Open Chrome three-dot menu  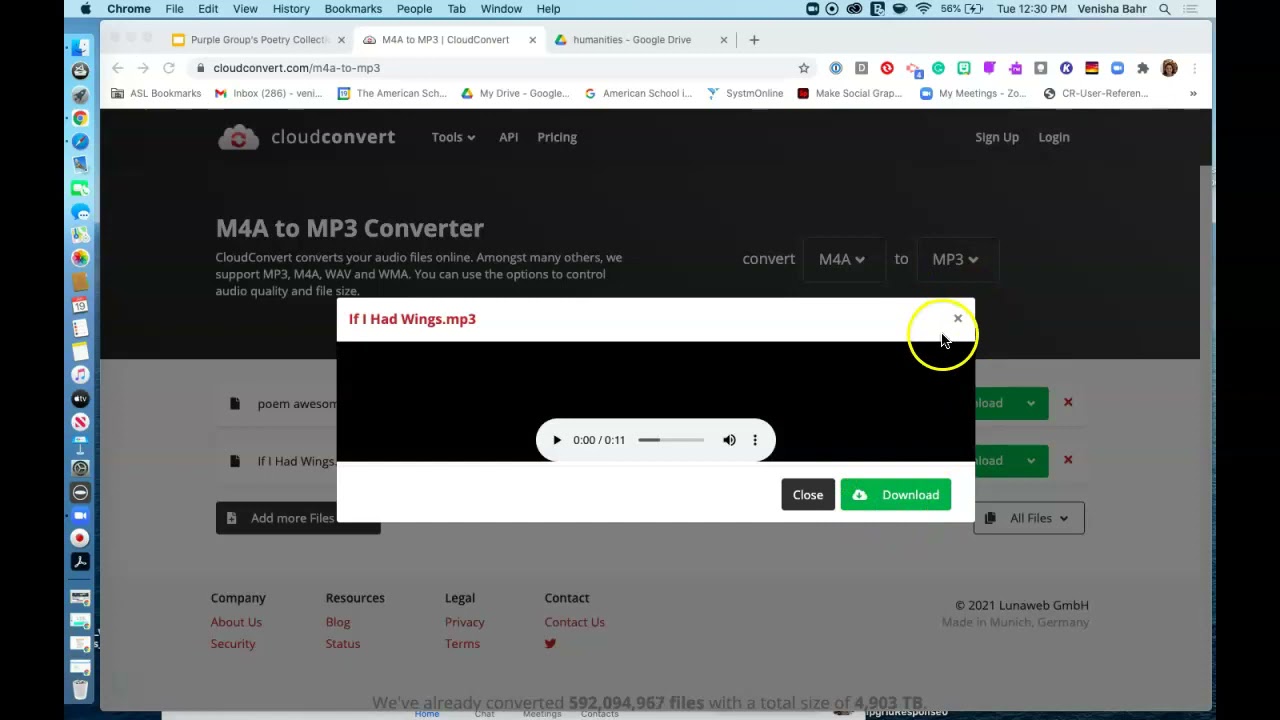coord(1194,68)
